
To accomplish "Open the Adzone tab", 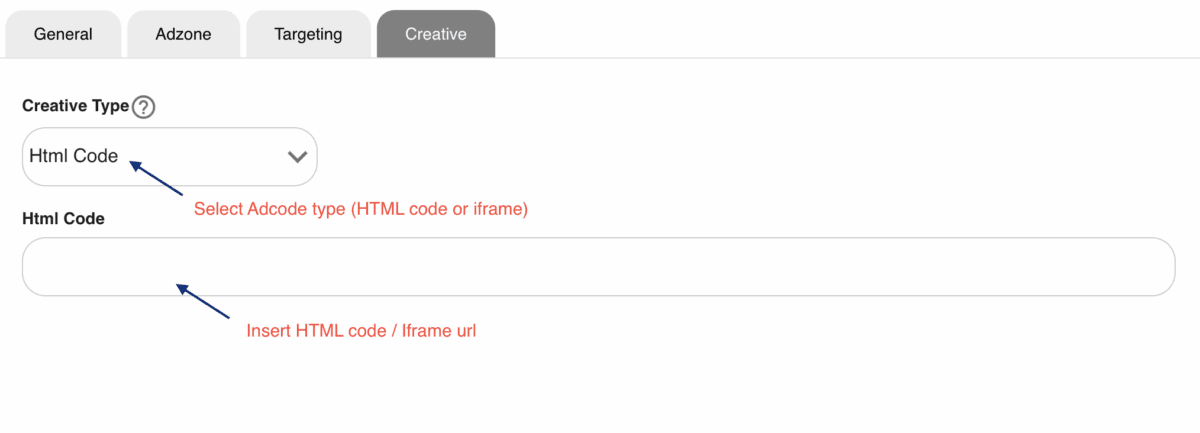I will pos(184,34).
